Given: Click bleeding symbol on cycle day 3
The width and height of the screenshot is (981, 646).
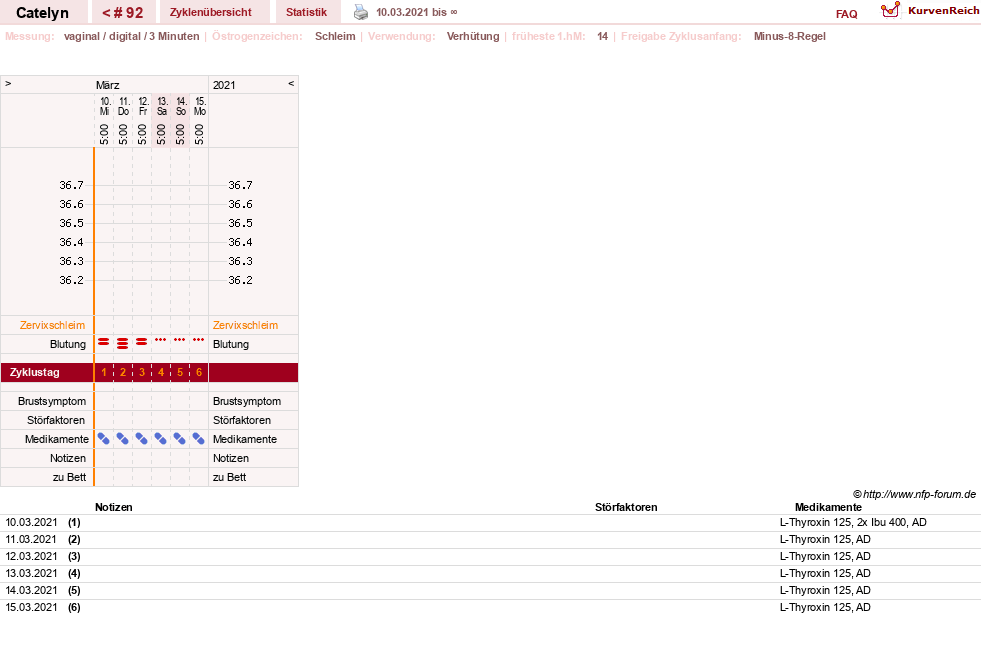Looking at the screenshot, I should [x=142, y=341].
